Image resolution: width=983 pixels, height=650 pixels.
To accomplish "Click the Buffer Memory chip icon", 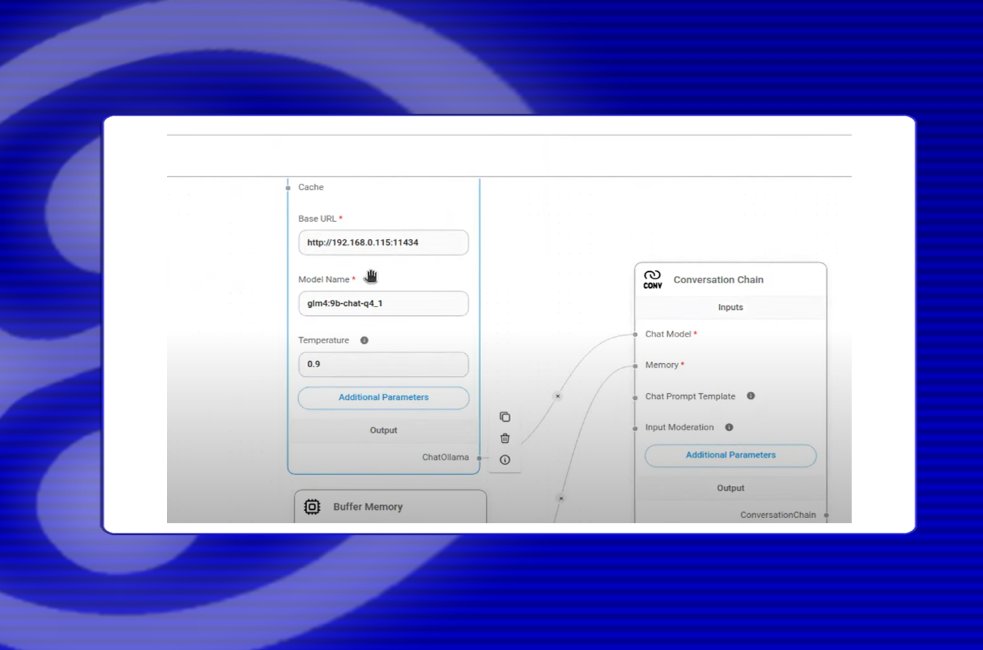I will click(x=312, y=506).
